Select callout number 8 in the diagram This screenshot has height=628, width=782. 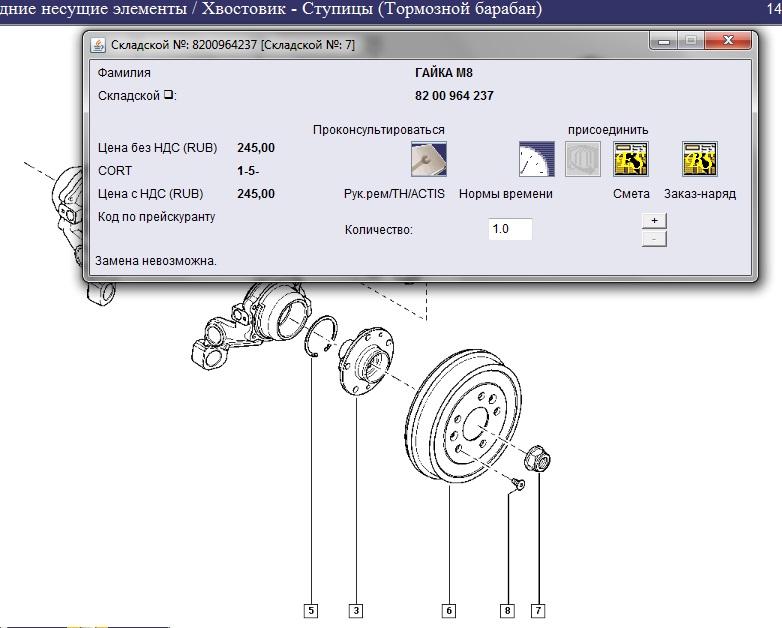coord(507,609)
